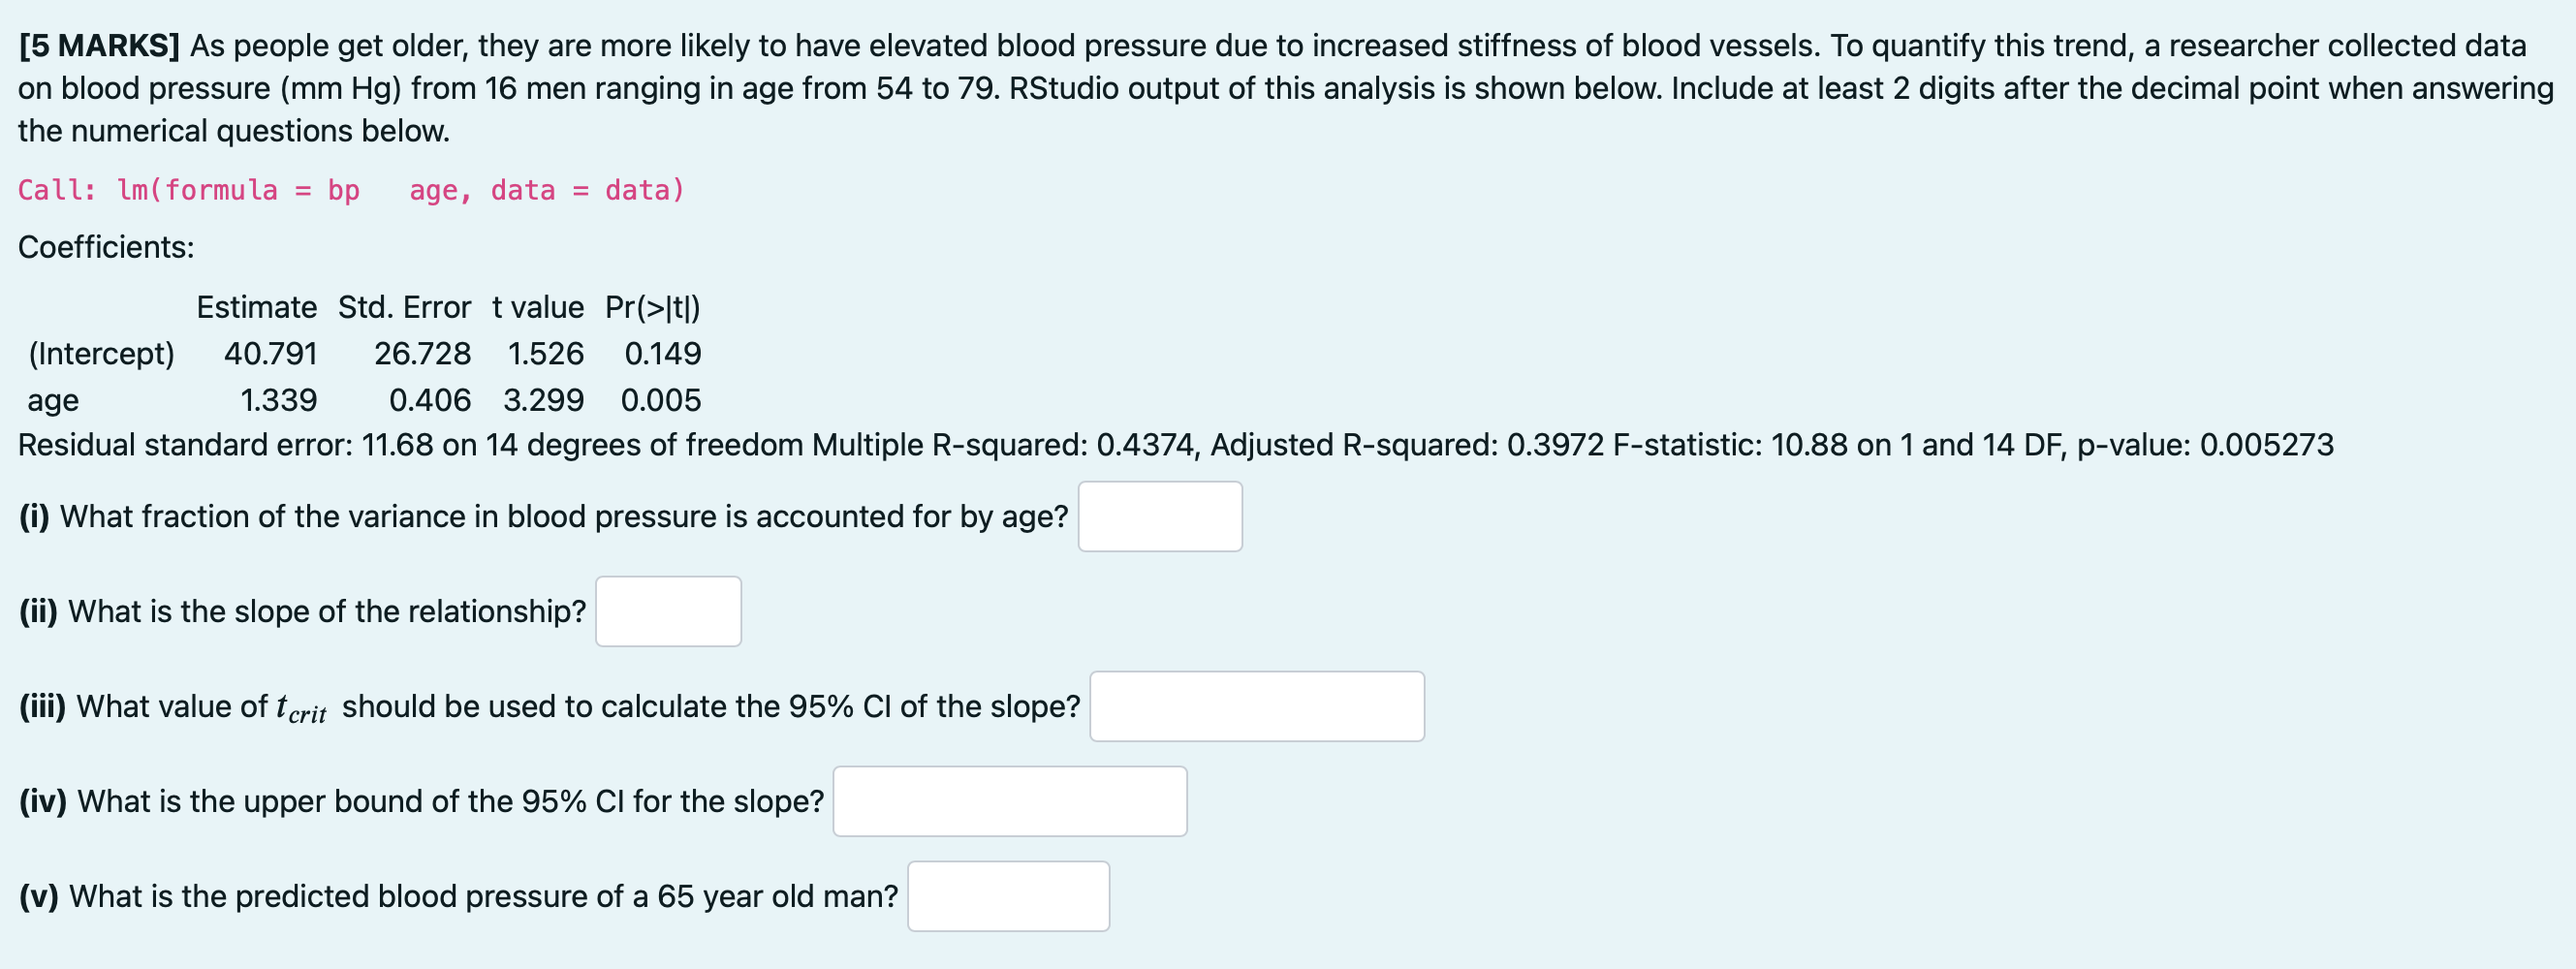Click the predicted blood pressure input (v)

pos(1008,896)
